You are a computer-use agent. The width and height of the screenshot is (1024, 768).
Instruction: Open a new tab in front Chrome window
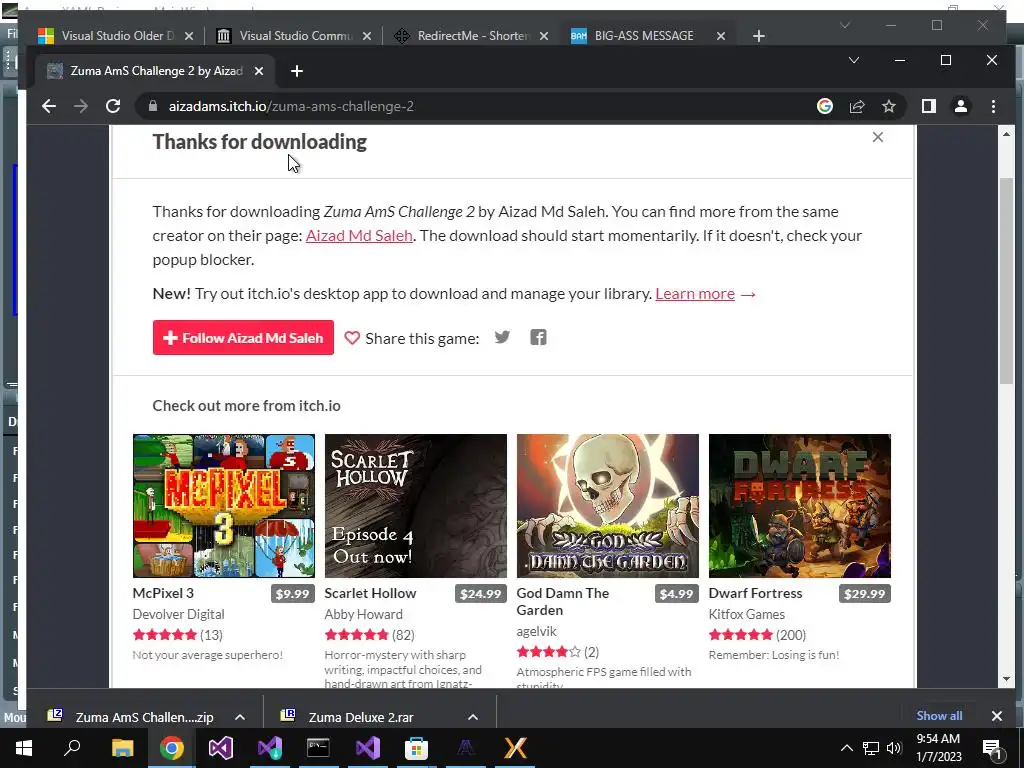(297, 71)
